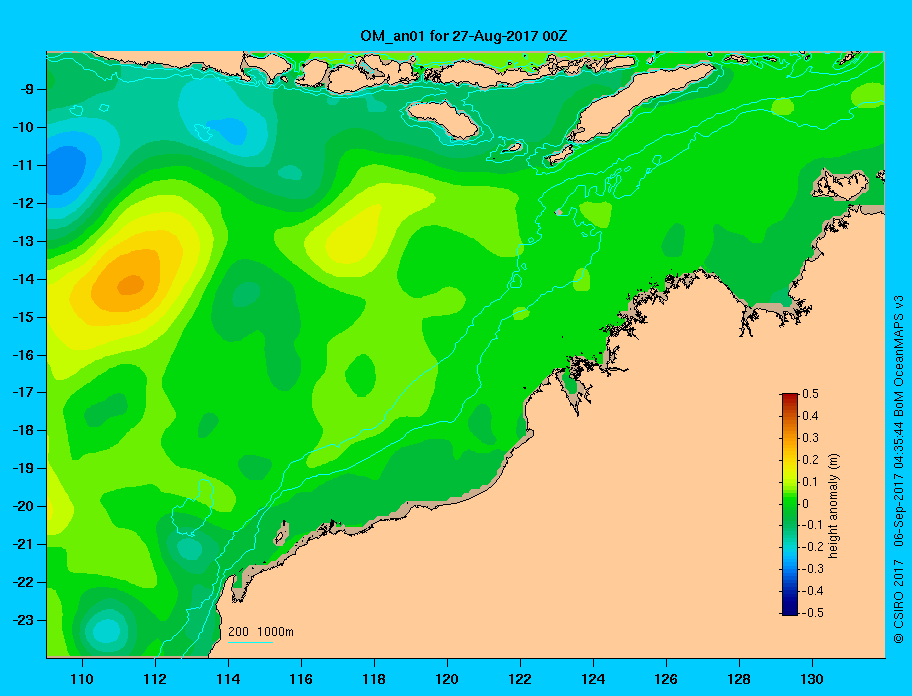Screen dimensions: 912x696
Task: Click the latitude axis label "-12"
Action: point(23,204)
